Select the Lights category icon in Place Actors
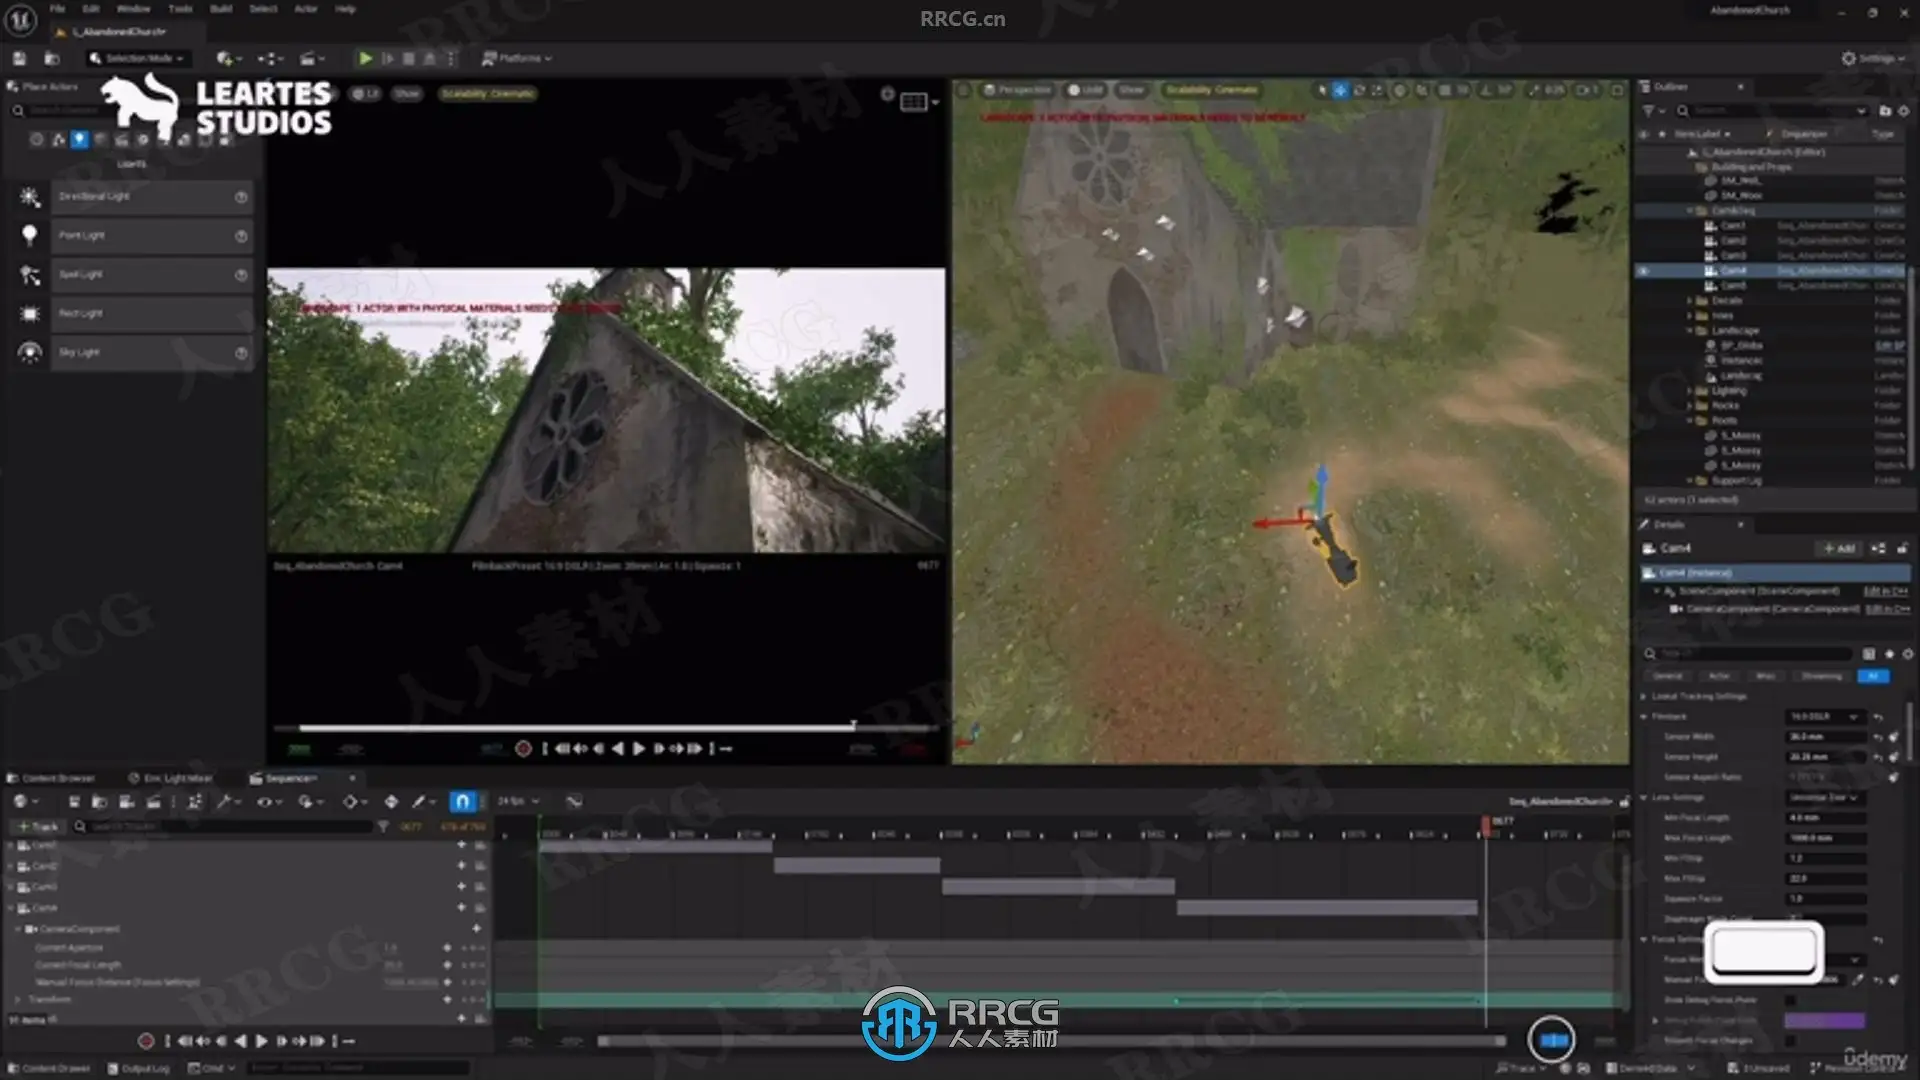 point(80,139)
